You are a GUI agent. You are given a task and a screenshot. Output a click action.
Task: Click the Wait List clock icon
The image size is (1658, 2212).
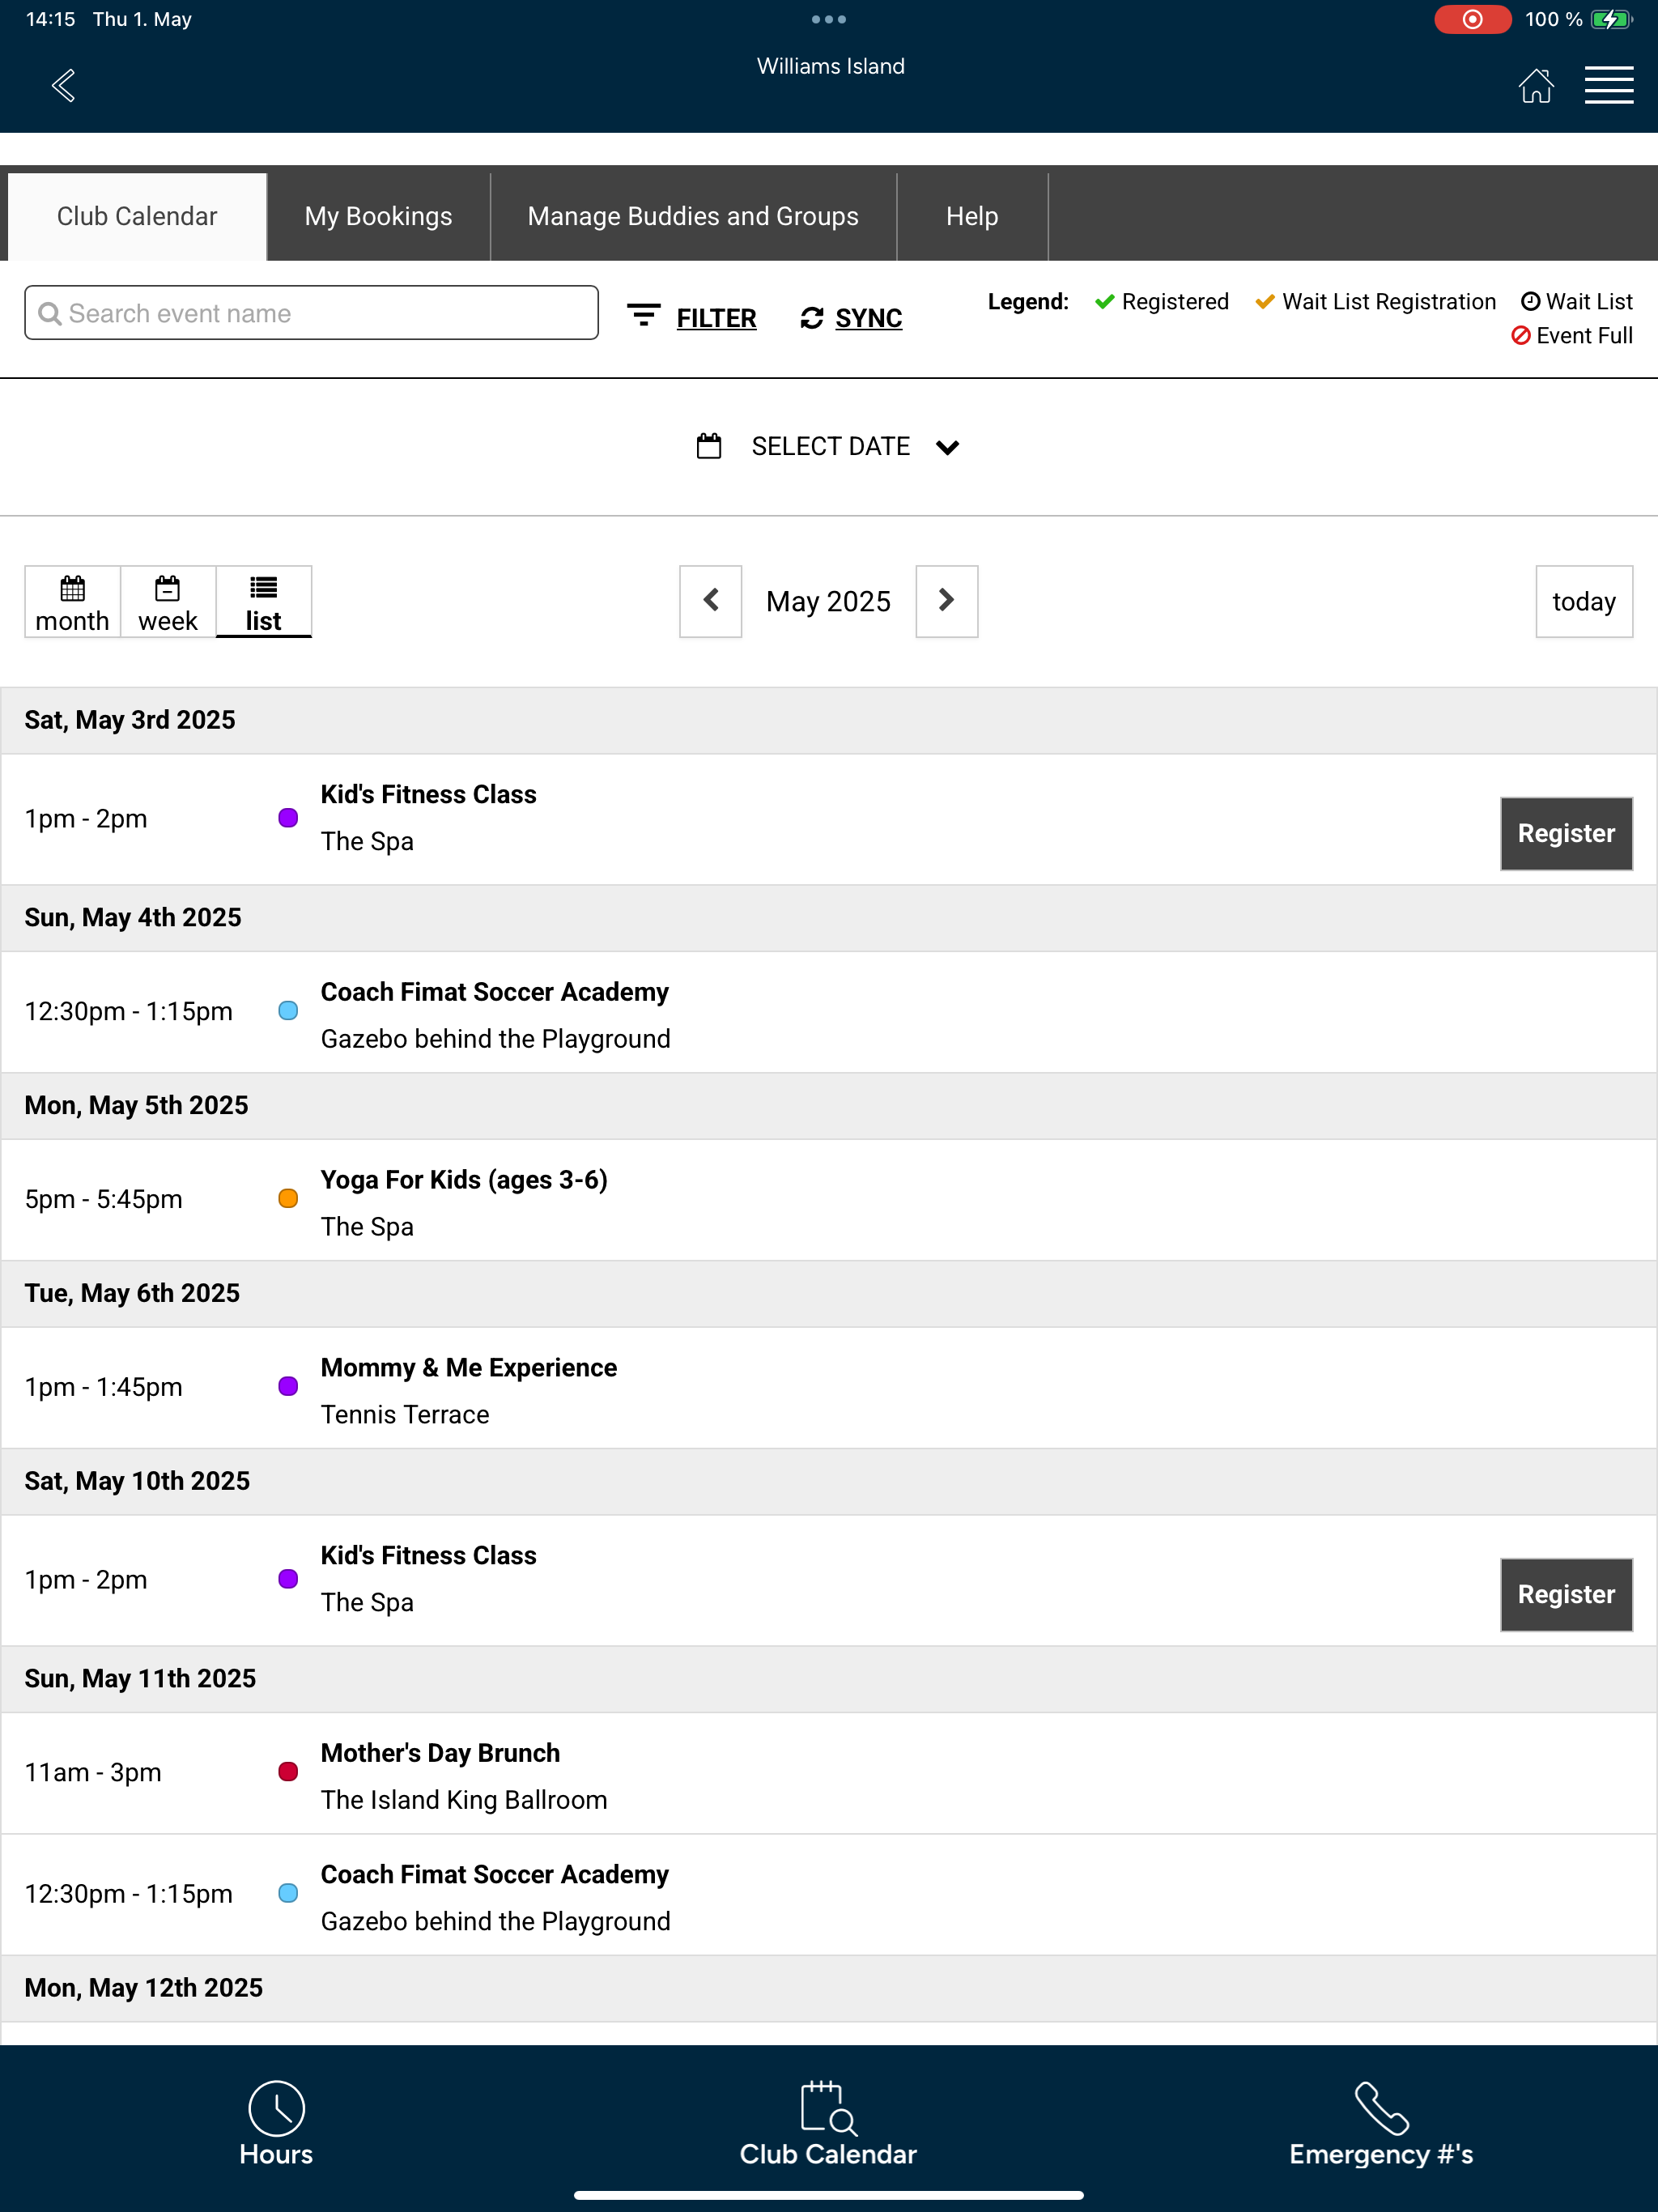pyautogui.click(x=1530, y=301)
